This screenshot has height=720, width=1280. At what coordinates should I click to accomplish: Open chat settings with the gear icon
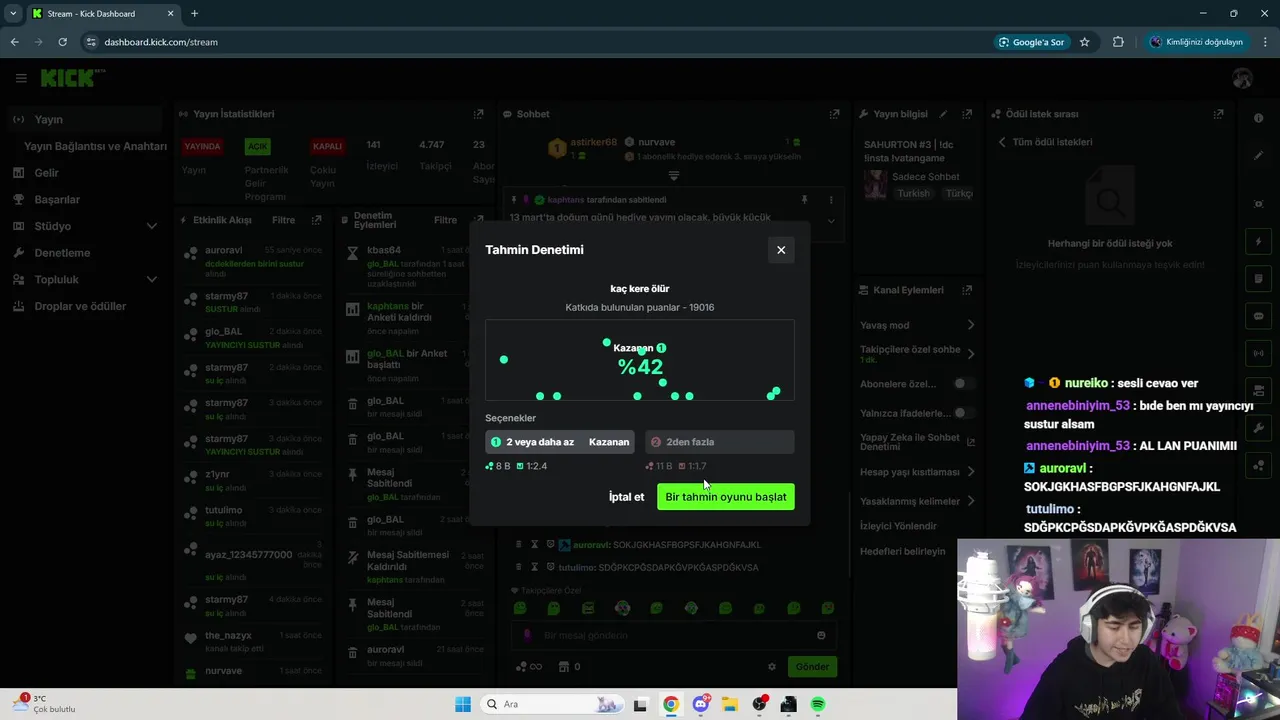[771, 667]
